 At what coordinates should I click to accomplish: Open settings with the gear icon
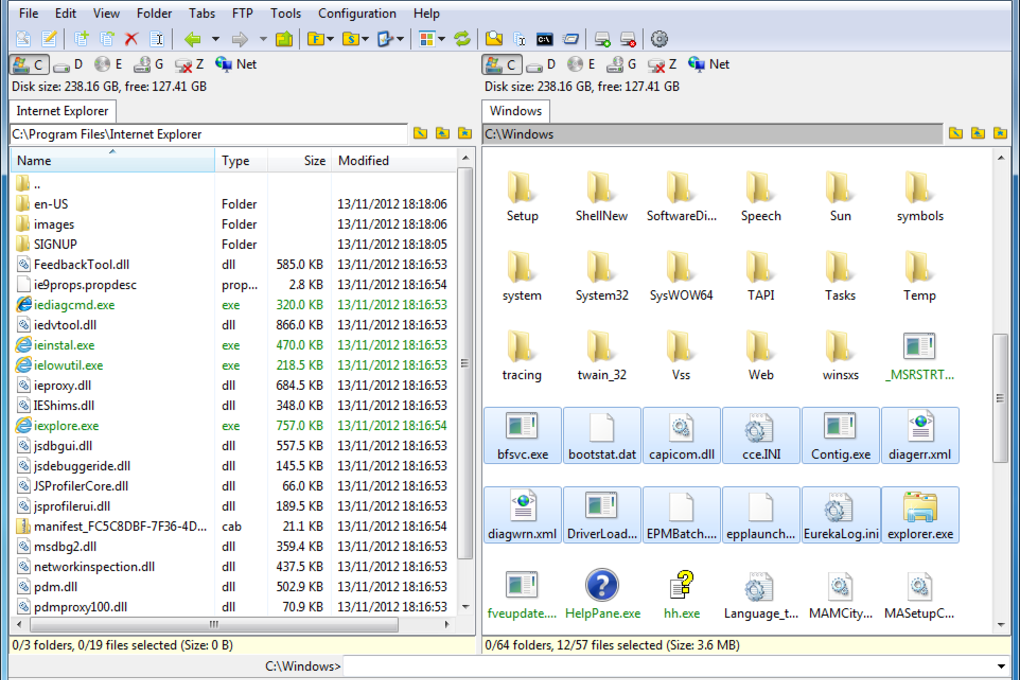coord(660,39)
